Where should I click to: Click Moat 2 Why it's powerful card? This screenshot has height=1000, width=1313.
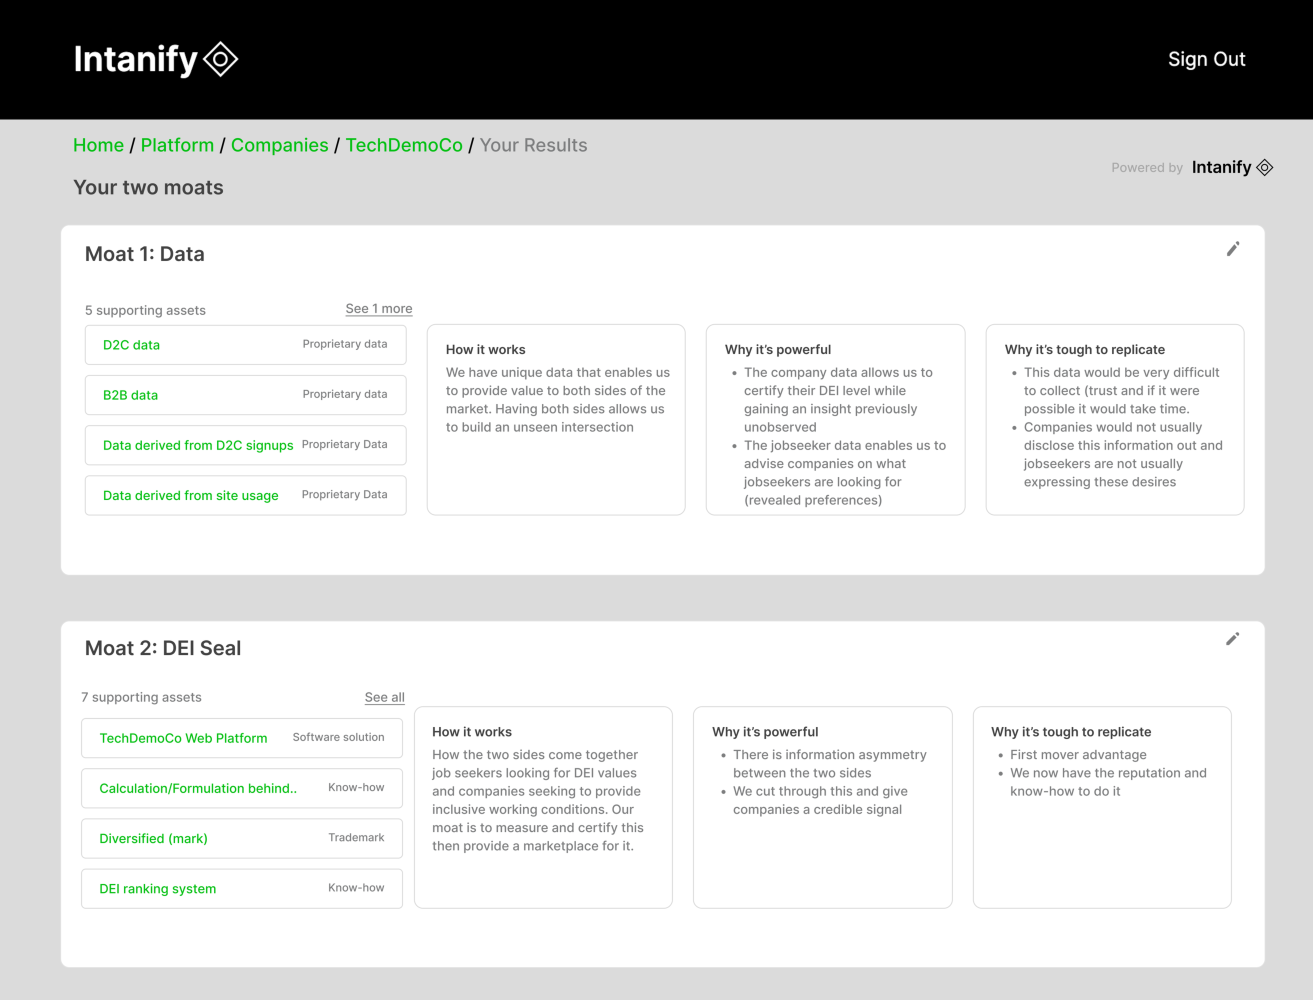click(x=822, y=807)
